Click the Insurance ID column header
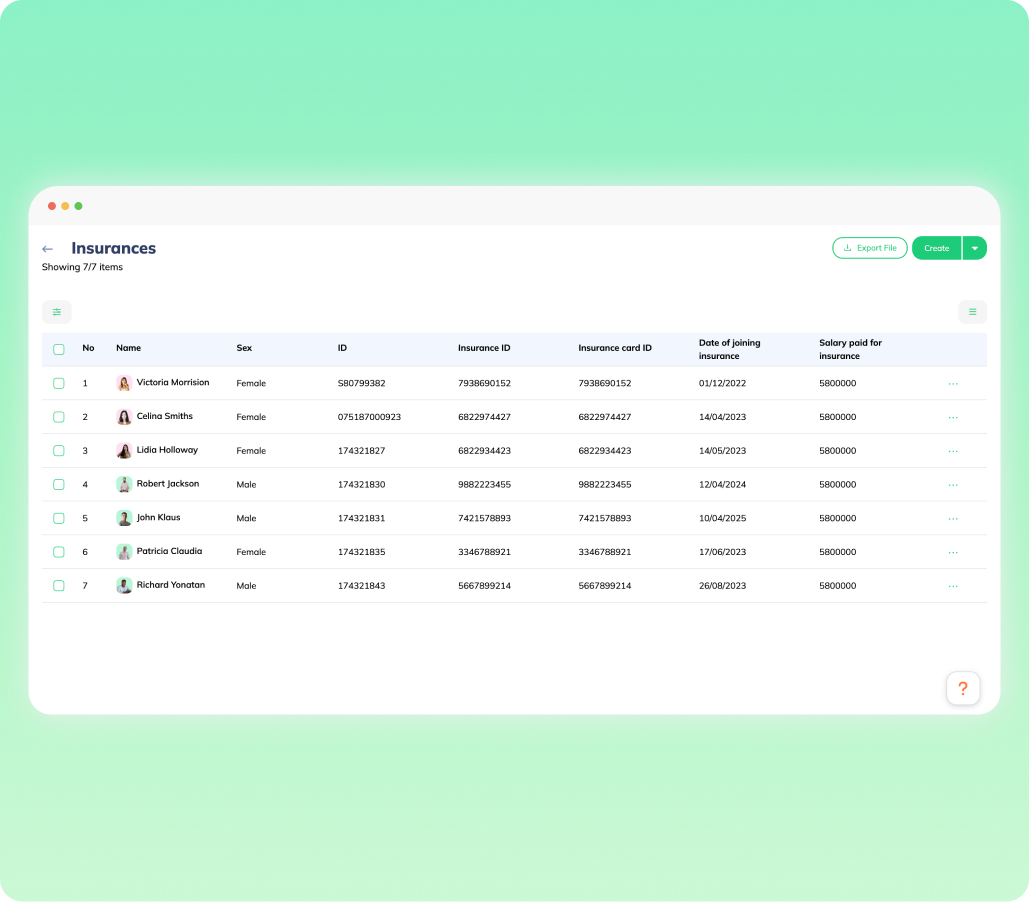 pos(484,348)
